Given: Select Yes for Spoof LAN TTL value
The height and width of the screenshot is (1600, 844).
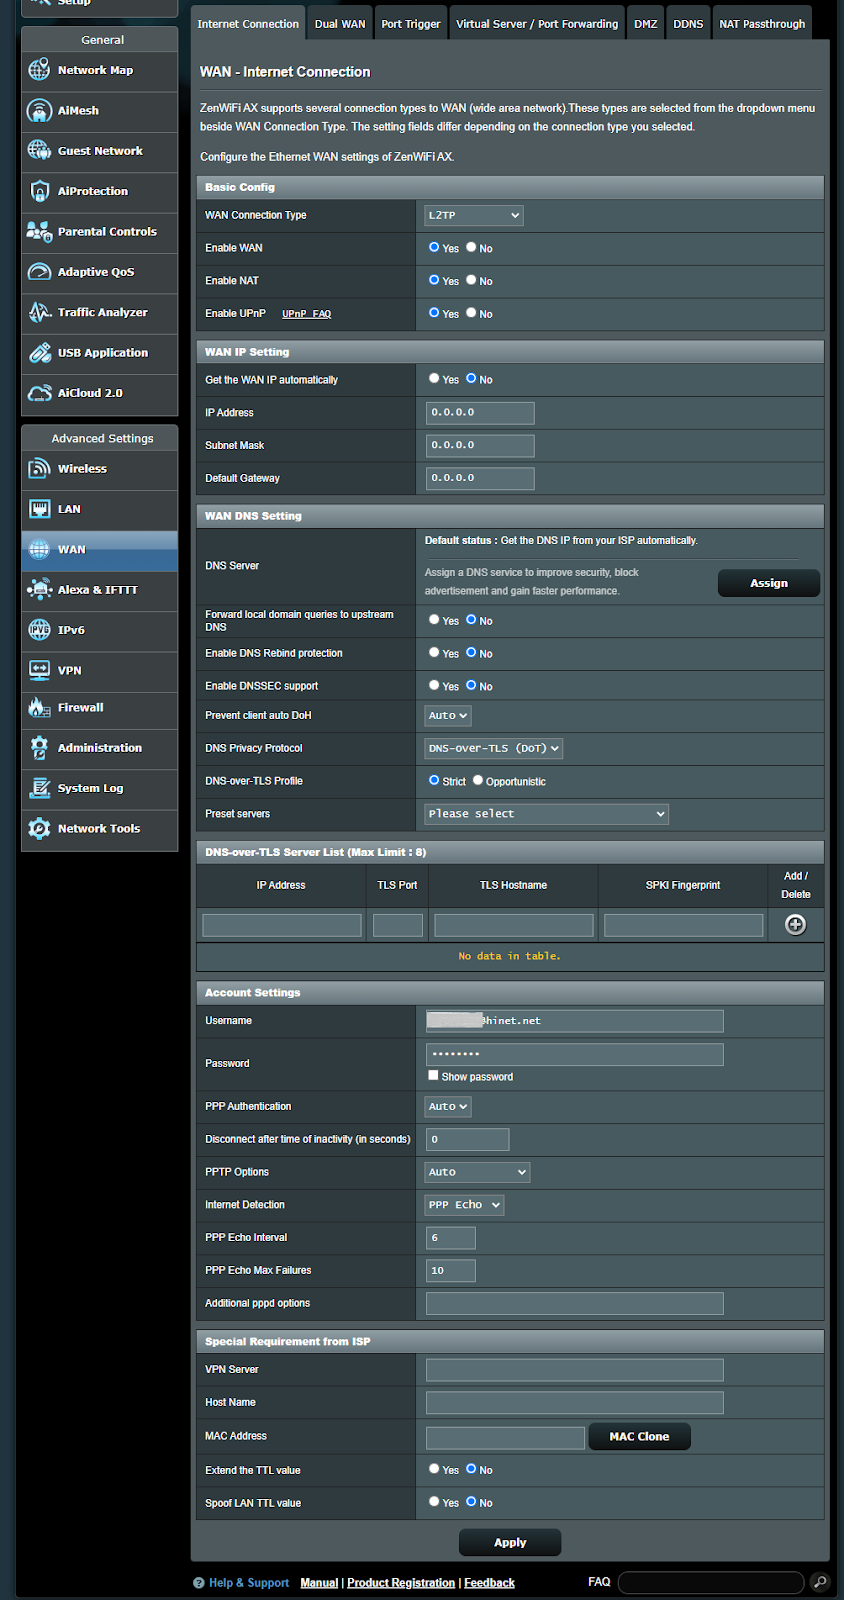Looking at the screenshot, I should pos(434,1502).
